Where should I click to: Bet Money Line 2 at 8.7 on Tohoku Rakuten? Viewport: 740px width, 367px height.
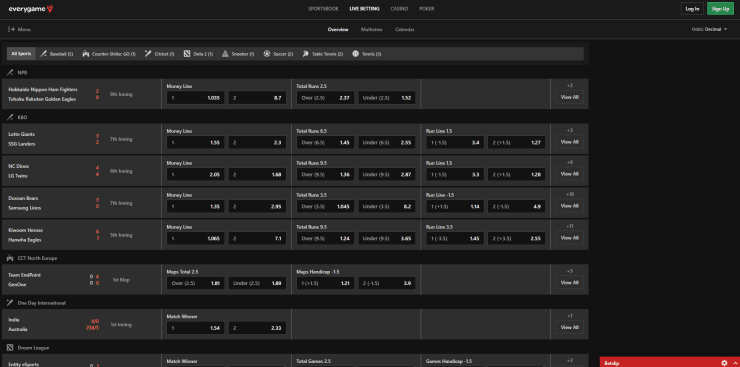[x=258, y=98]
